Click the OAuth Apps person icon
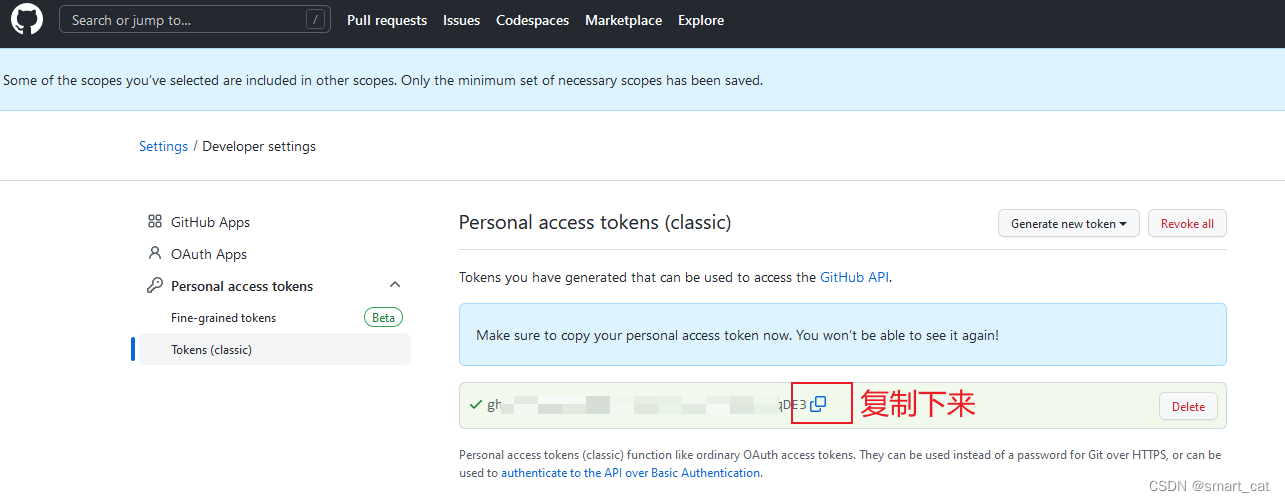 pos(154,254)
